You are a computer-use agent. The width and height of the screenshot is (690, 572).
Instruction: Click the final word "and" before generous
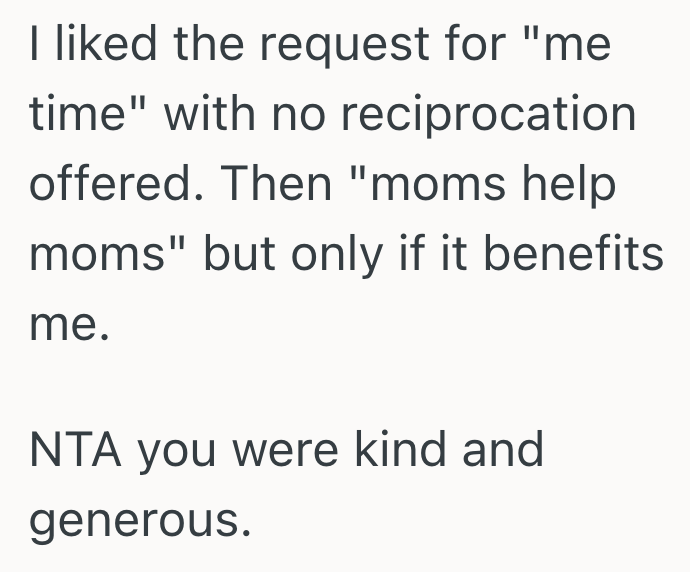tap(502, 451)
